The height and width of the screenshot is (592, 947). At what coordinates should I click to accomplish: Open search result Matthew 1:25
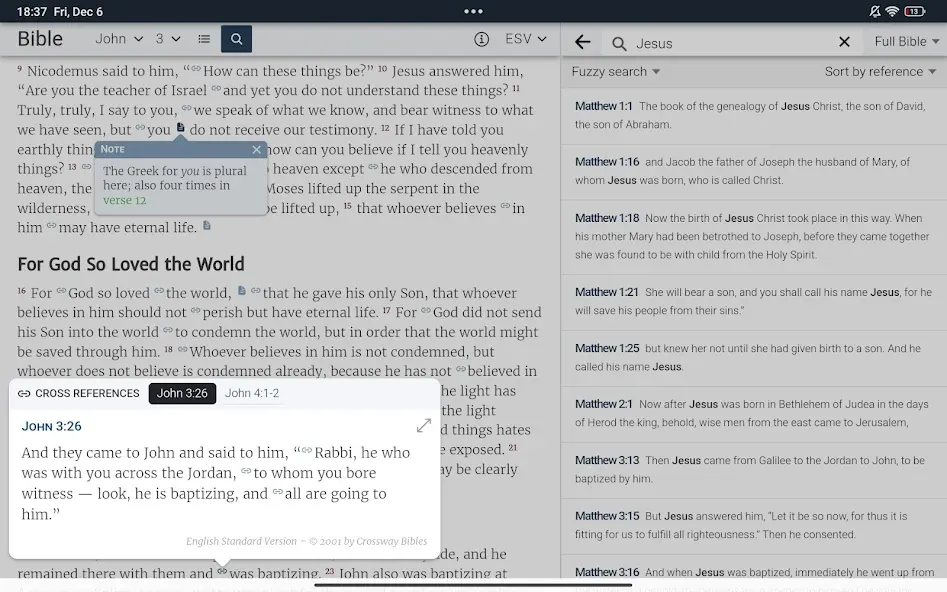click(754, 358)
